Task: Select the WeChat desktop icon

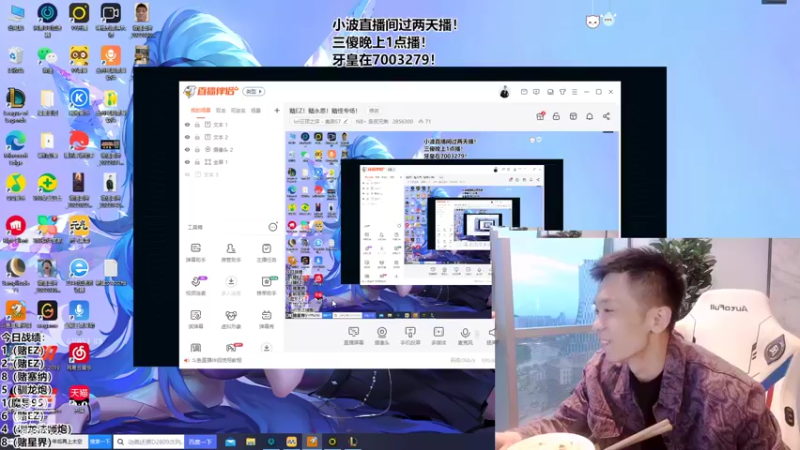Action: tap(47, 60)
